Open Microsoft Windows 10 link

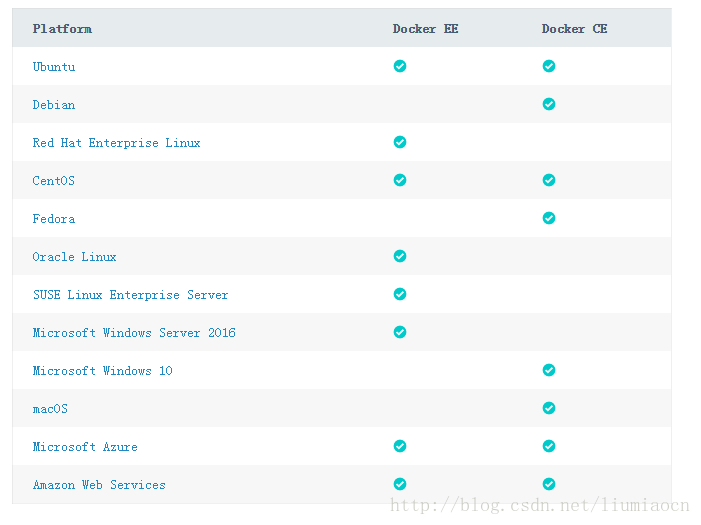102,371
